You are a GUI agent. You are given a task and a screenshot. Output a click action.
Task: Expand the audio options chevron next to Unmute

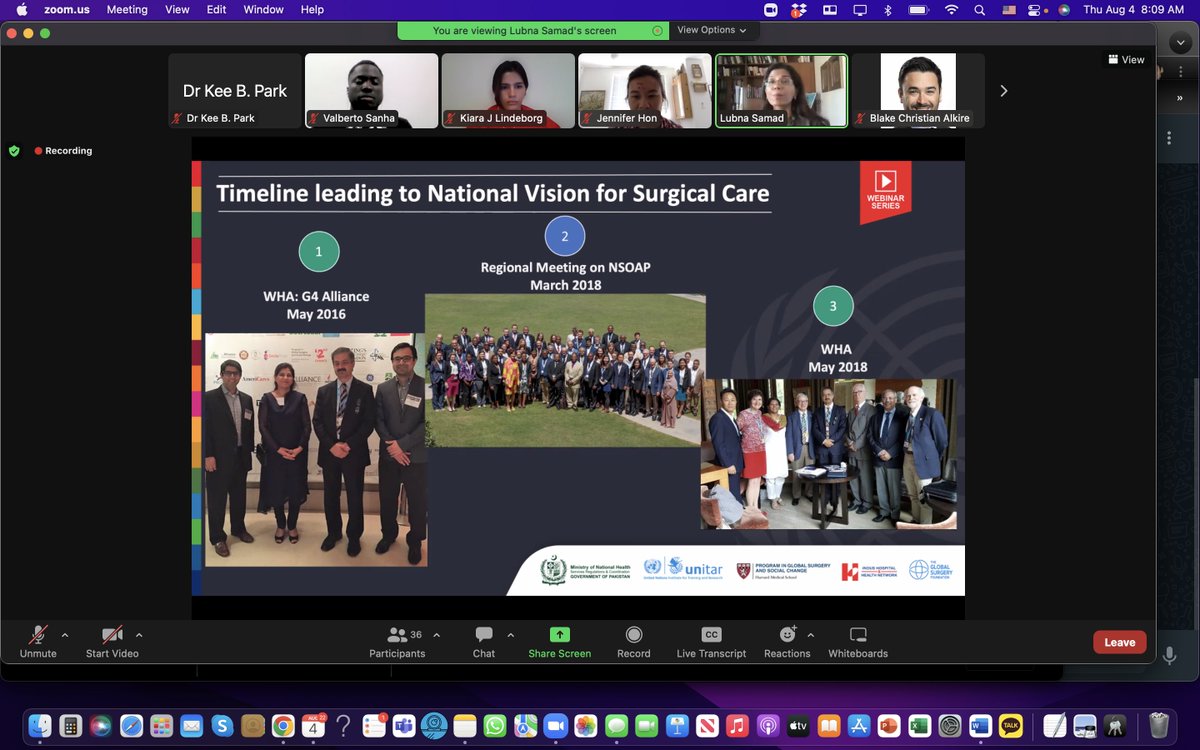(x=64, y=634)
